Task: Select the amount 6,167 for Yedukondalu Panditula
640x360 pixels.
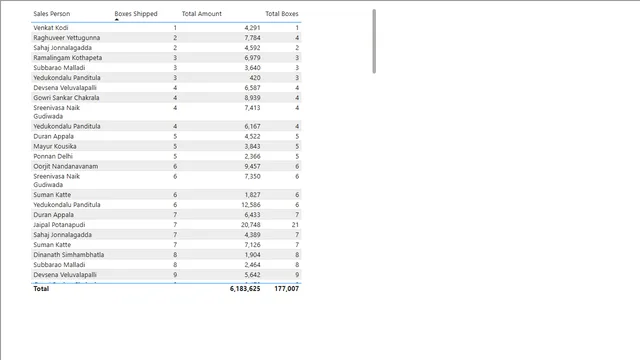Action: pyautogui.click(x=252, y=126)
